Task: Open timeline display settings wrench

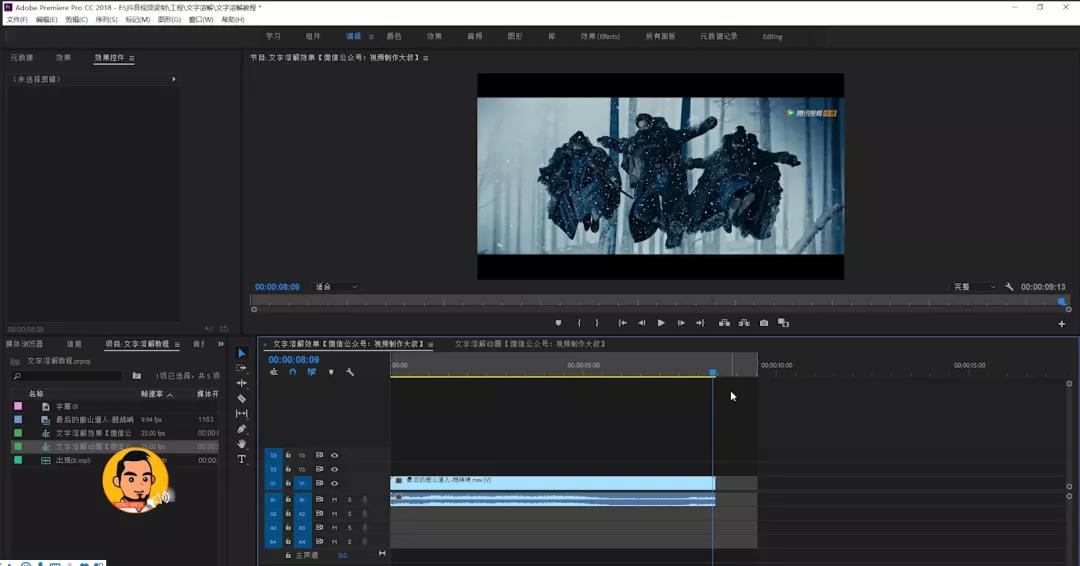Action: pos(350,372)
